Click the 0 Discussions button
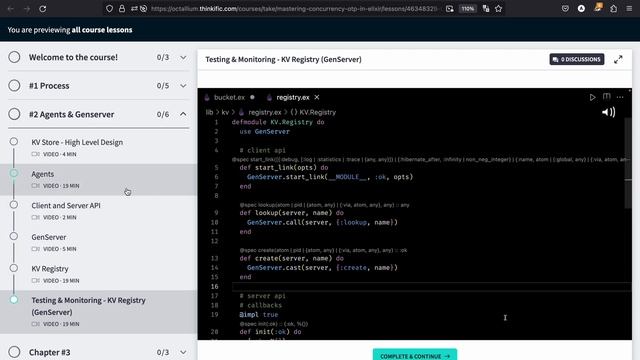The image size is (640, 360). pyautogui.click(x=577, y=60)
